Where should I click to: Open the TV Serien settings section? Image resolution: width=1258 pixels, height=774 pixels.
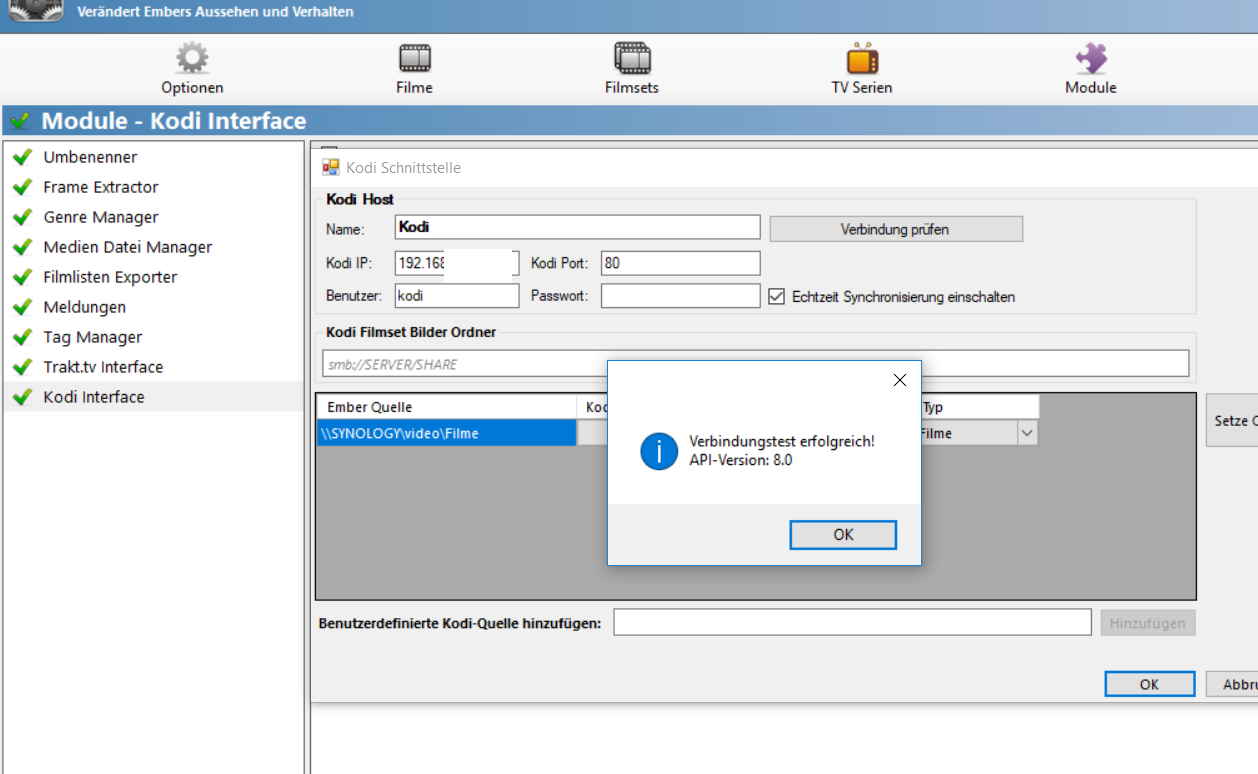pyautogui.click(x=861, y=68)
